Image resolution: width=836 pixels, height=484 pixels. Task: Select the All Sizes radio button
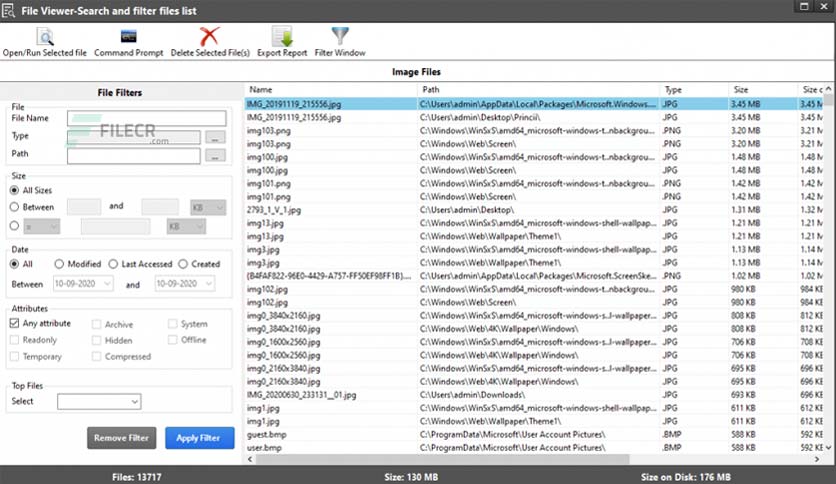pyautogui.click(x=14, y=190)
